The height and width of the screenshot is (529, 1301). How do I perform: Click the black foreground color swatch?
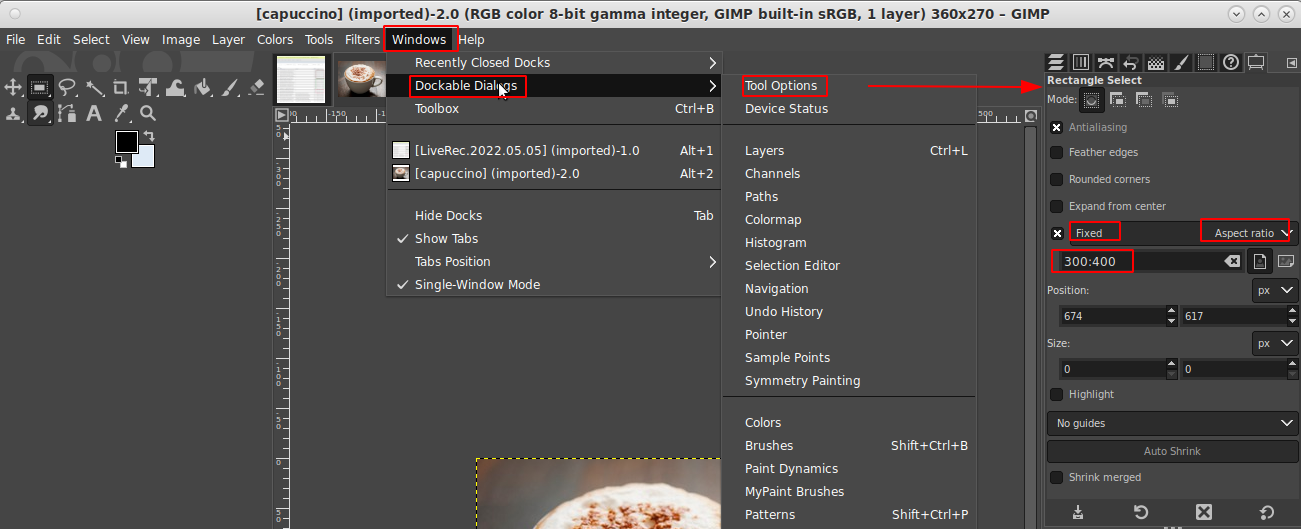point(126,142)
